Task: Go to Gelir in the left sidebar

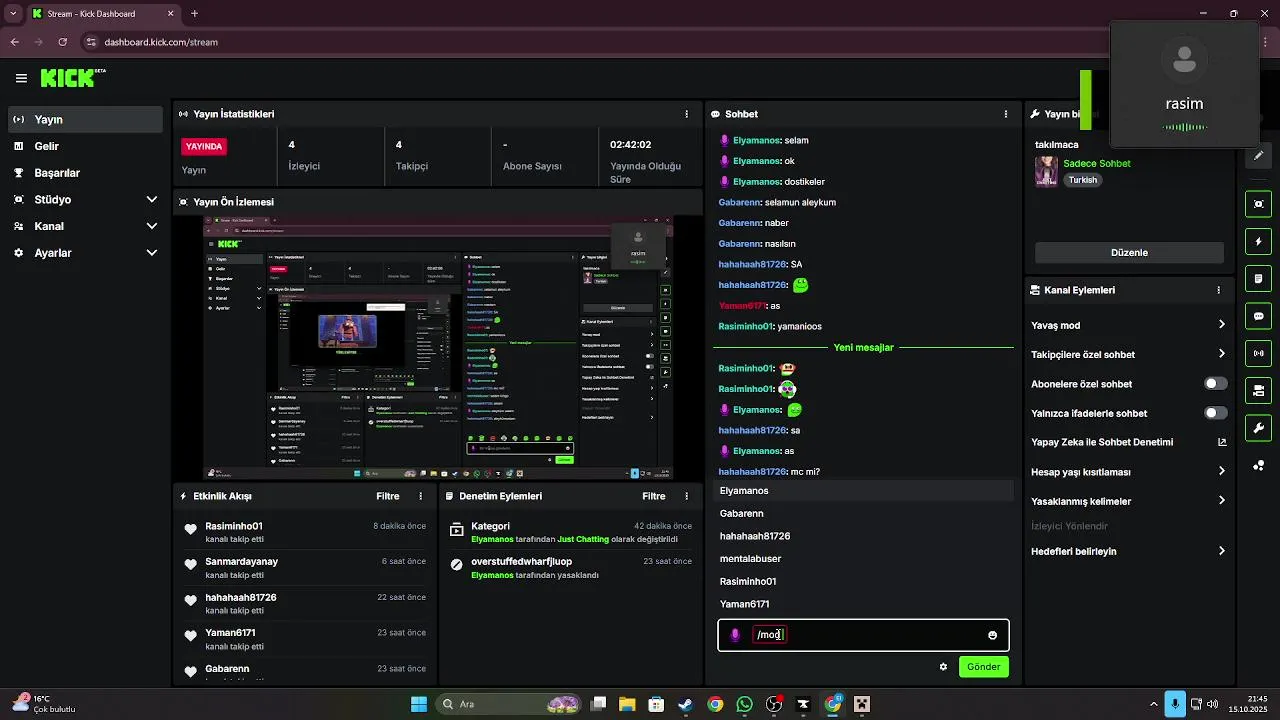Action: point(85,146)
